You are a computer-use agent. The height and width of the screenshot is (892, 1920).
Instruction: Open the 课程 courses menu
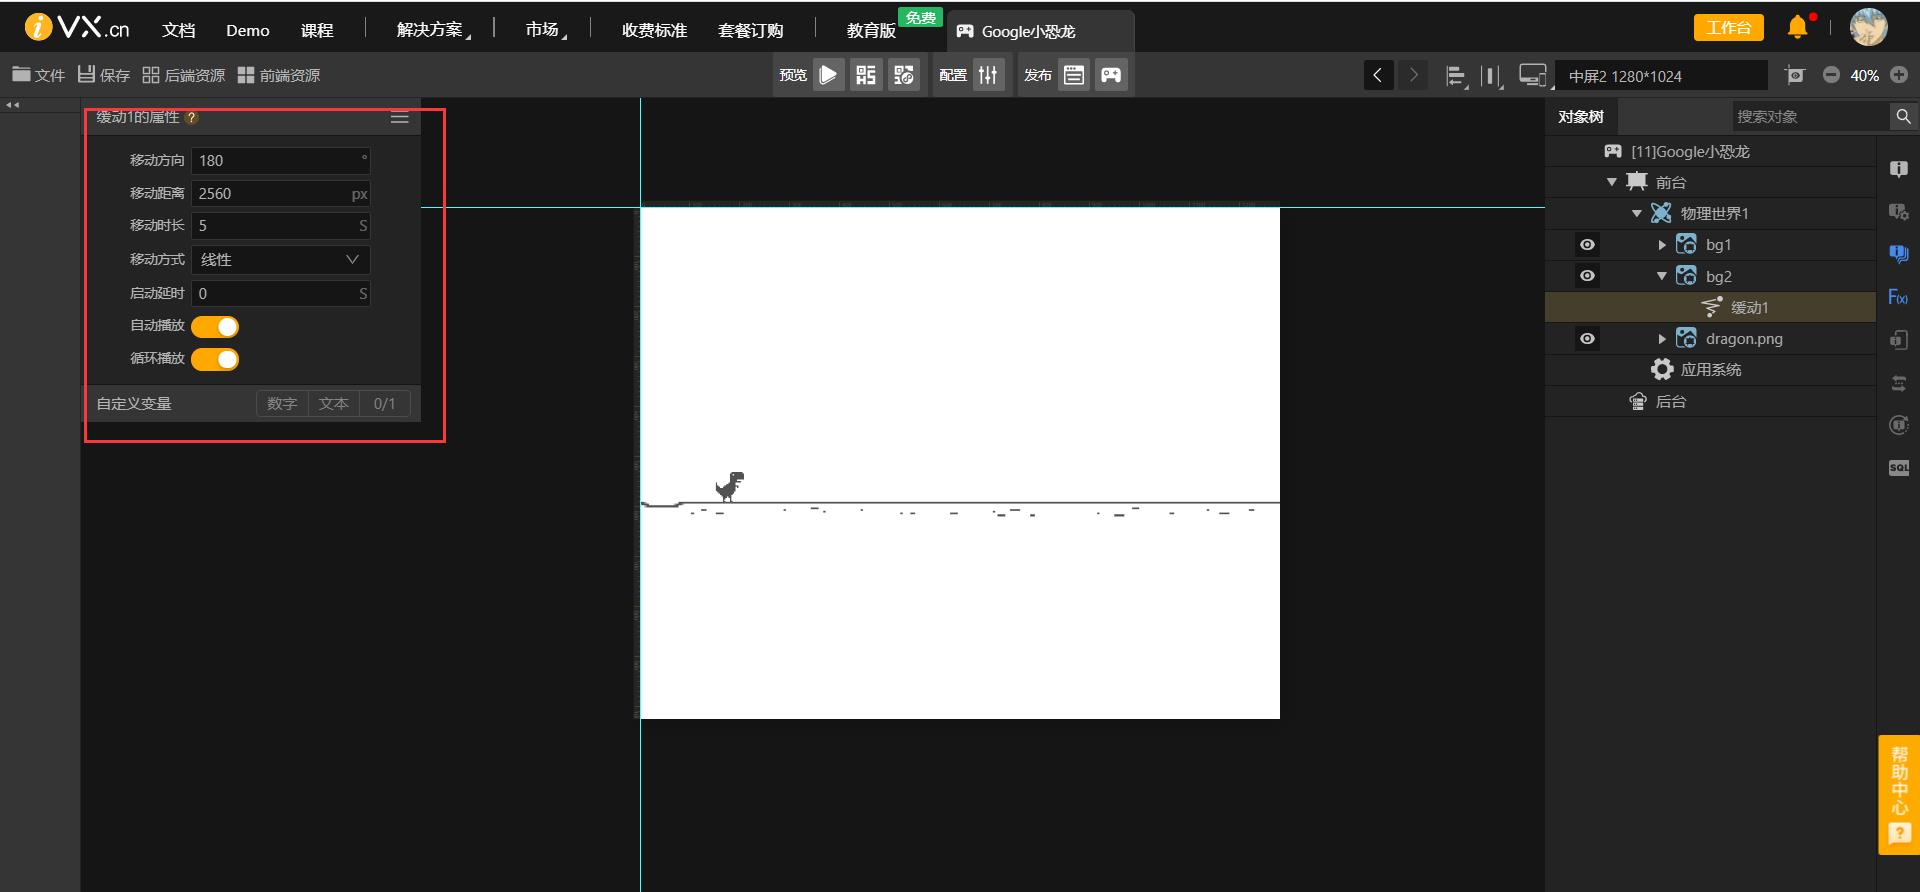point(317,30)
